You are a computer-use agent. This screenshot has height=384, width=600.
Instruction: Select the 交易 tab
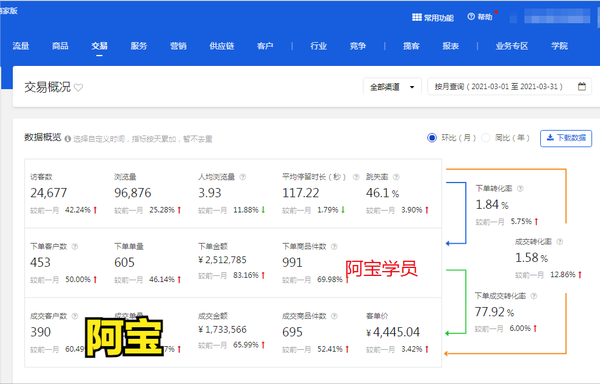tap(99, 46)
